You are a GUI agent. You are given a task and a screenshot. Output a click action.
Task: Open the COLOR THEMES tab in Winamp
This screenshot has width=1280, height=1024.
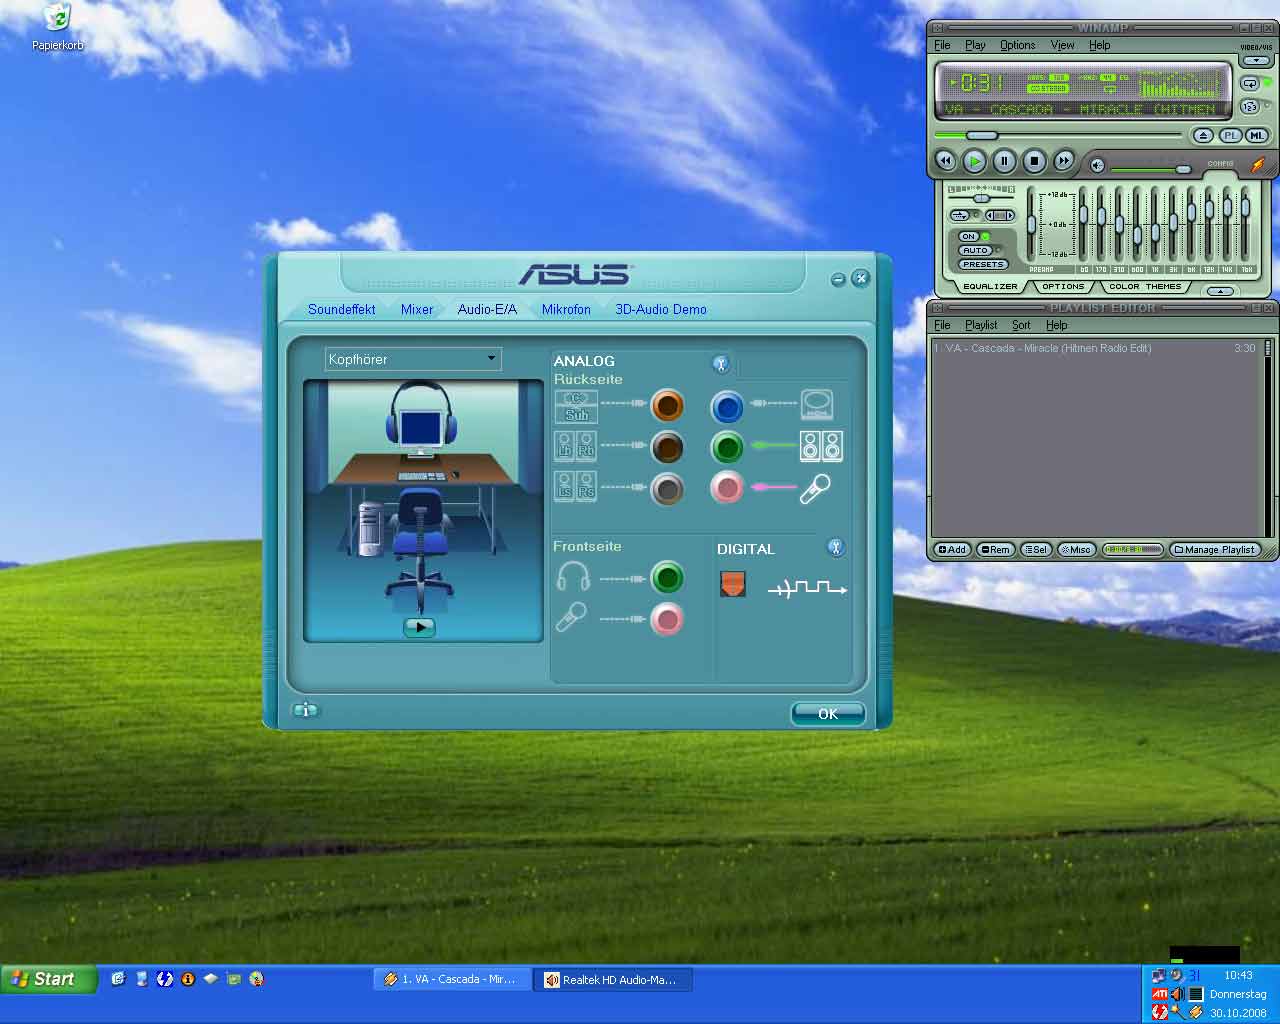point(1145,286)
